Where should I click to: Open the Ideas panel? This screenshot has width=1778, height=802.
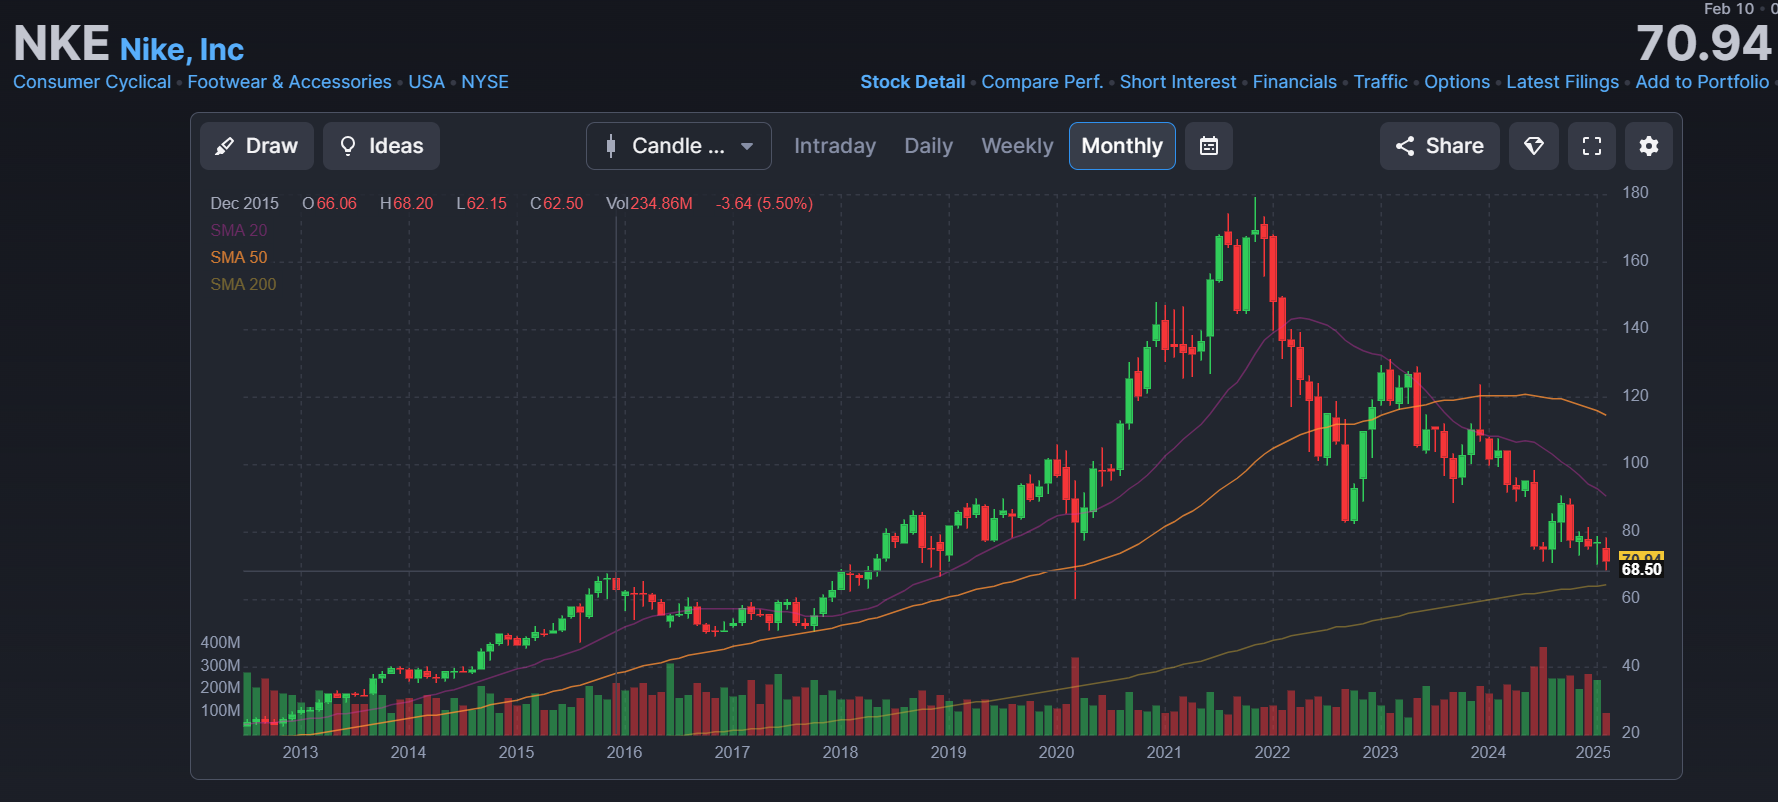381,146
